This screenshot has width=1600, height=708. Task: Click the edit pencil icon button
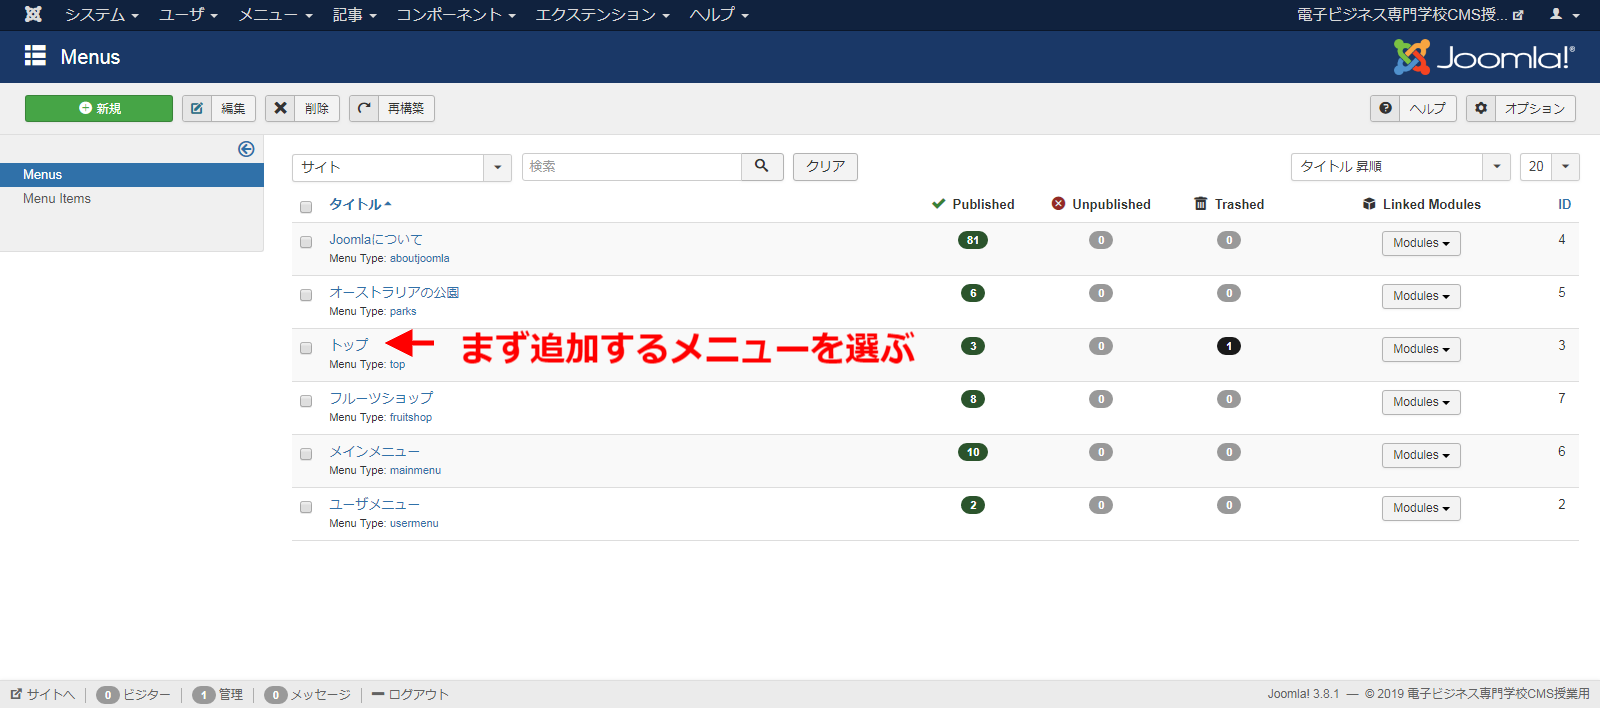click(x=197, y=108)
